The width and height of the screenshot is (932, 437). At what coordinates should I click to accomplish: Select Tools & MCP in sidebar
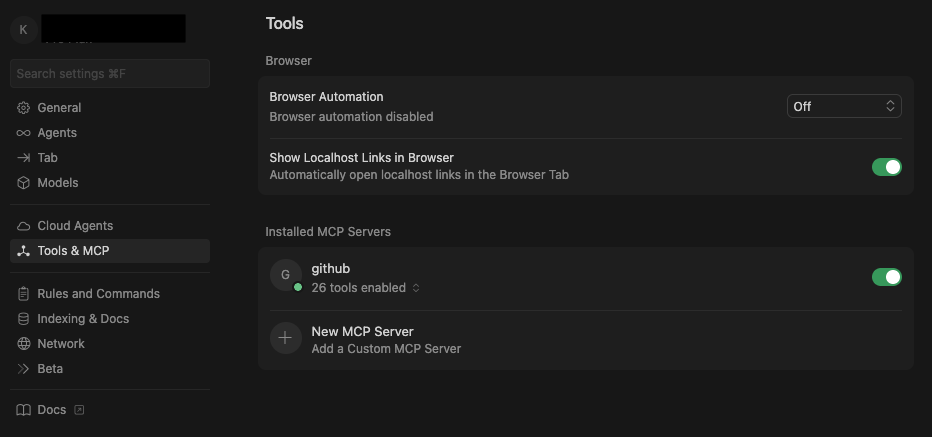tap(73, 251)
